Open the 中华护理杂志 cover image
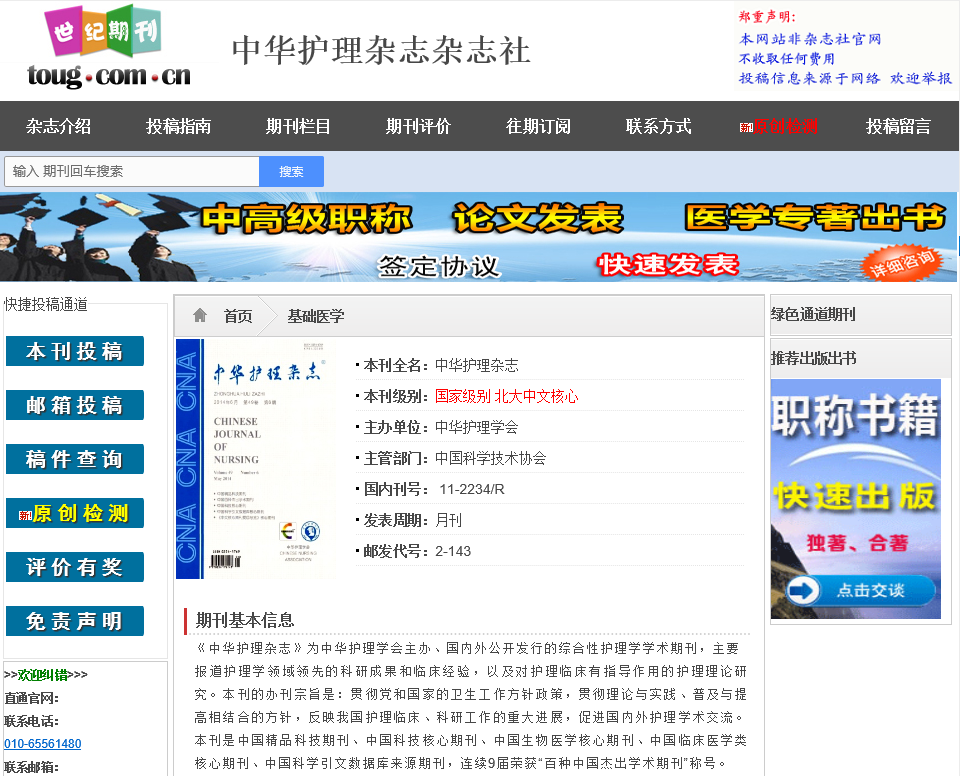The width and height of the screenshot is (960, 776). click(x=255, y=459)
